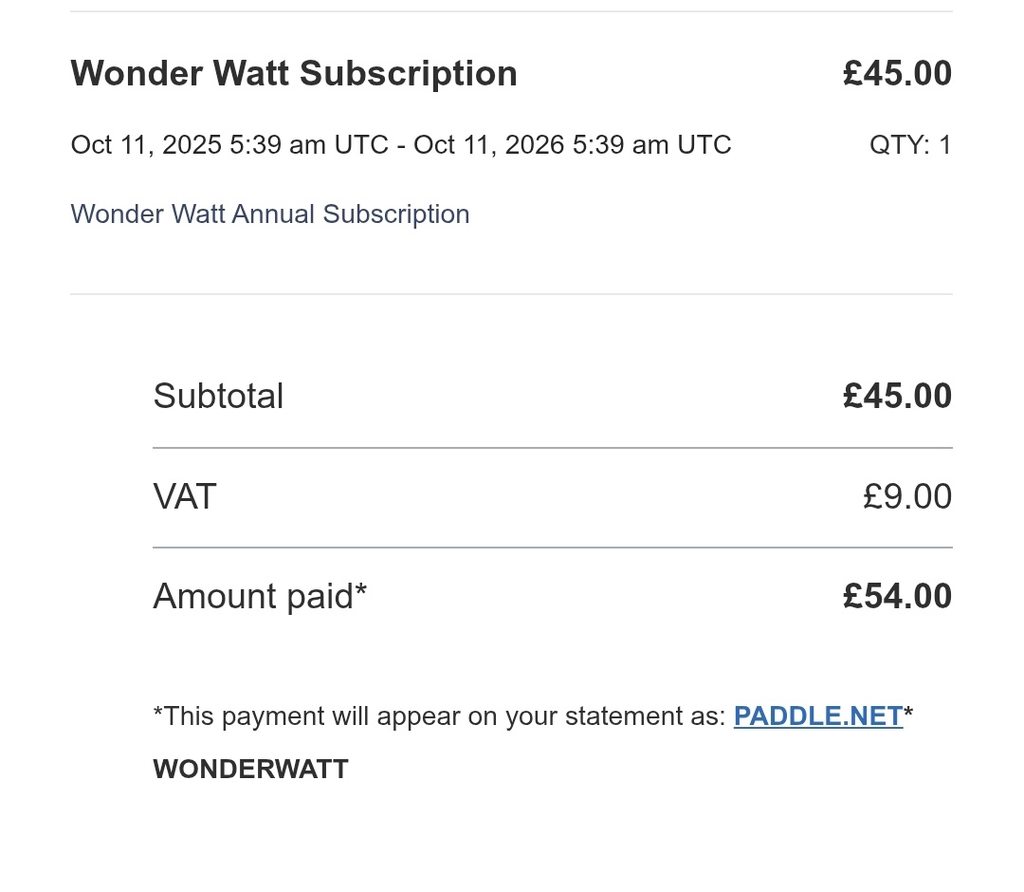The image size is (1024, 892).
Task: Click the 'This payment will appear' note
Action: coord(440,716)
